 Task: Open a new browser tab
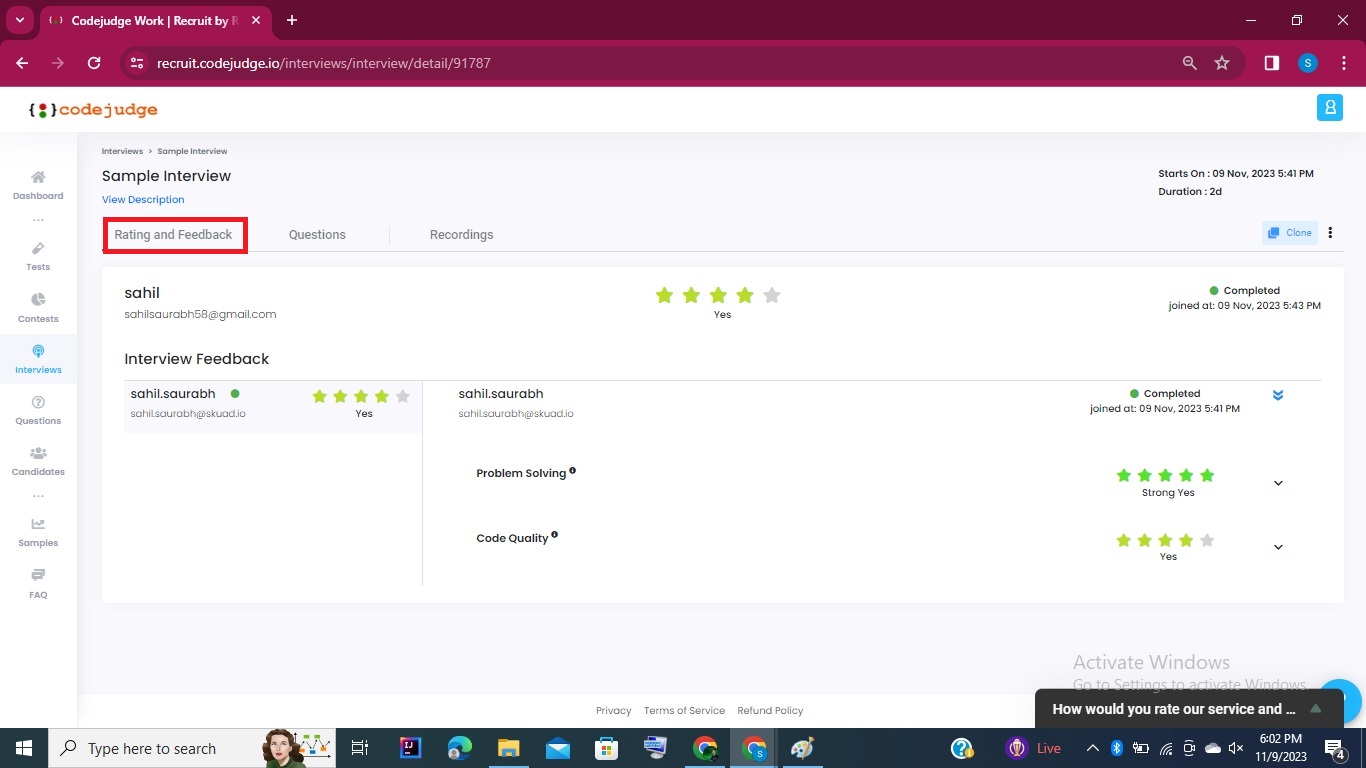[x=292, y=20]
